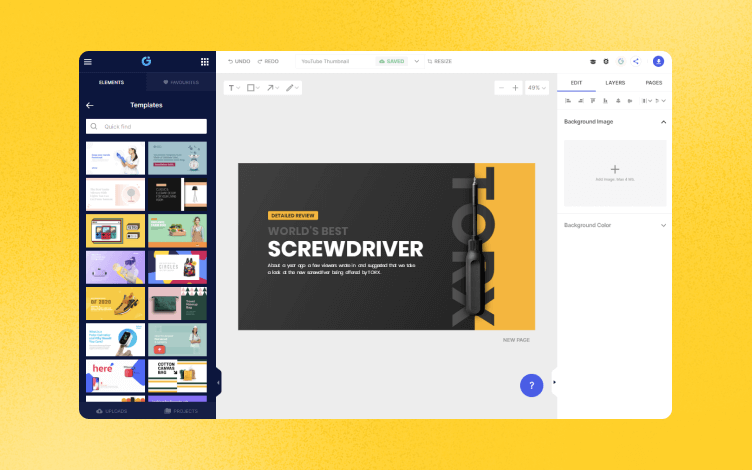This screenshot has width=752, height=470.
Task: Click the Align left icon
Action: click(568, 101)
